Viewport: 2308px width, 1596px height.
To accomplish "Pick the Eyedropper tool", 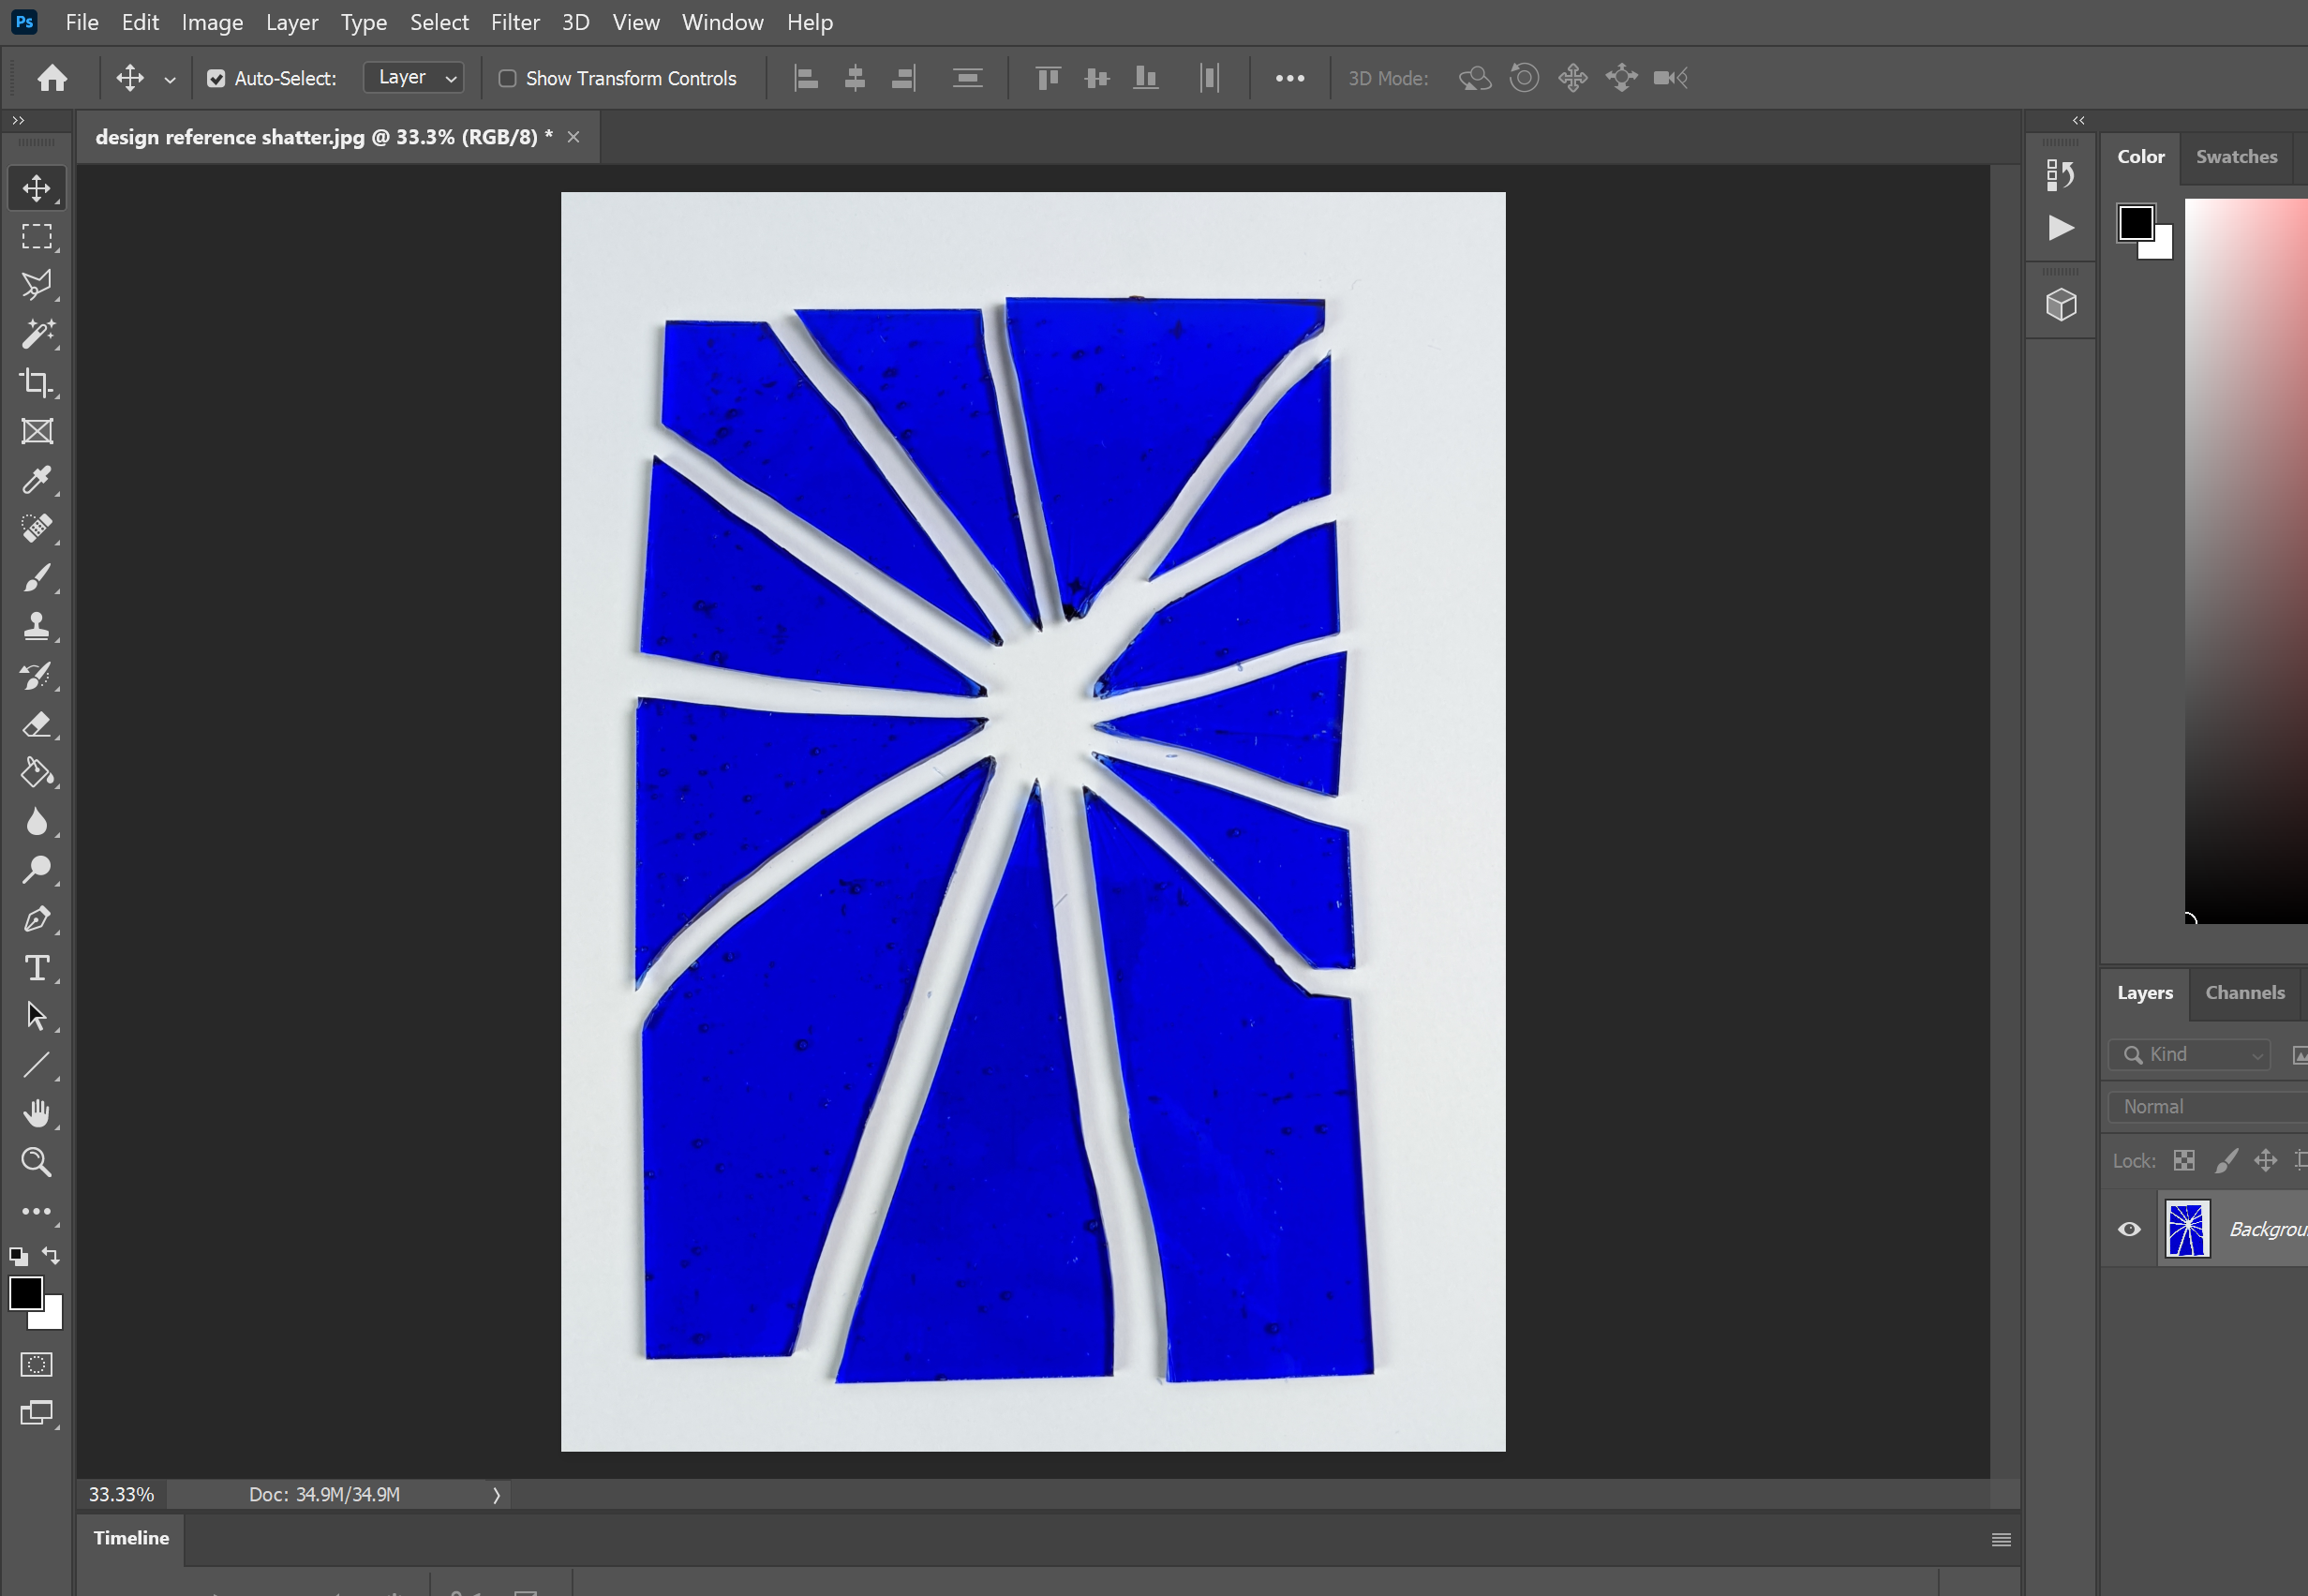I will (37, 480).
